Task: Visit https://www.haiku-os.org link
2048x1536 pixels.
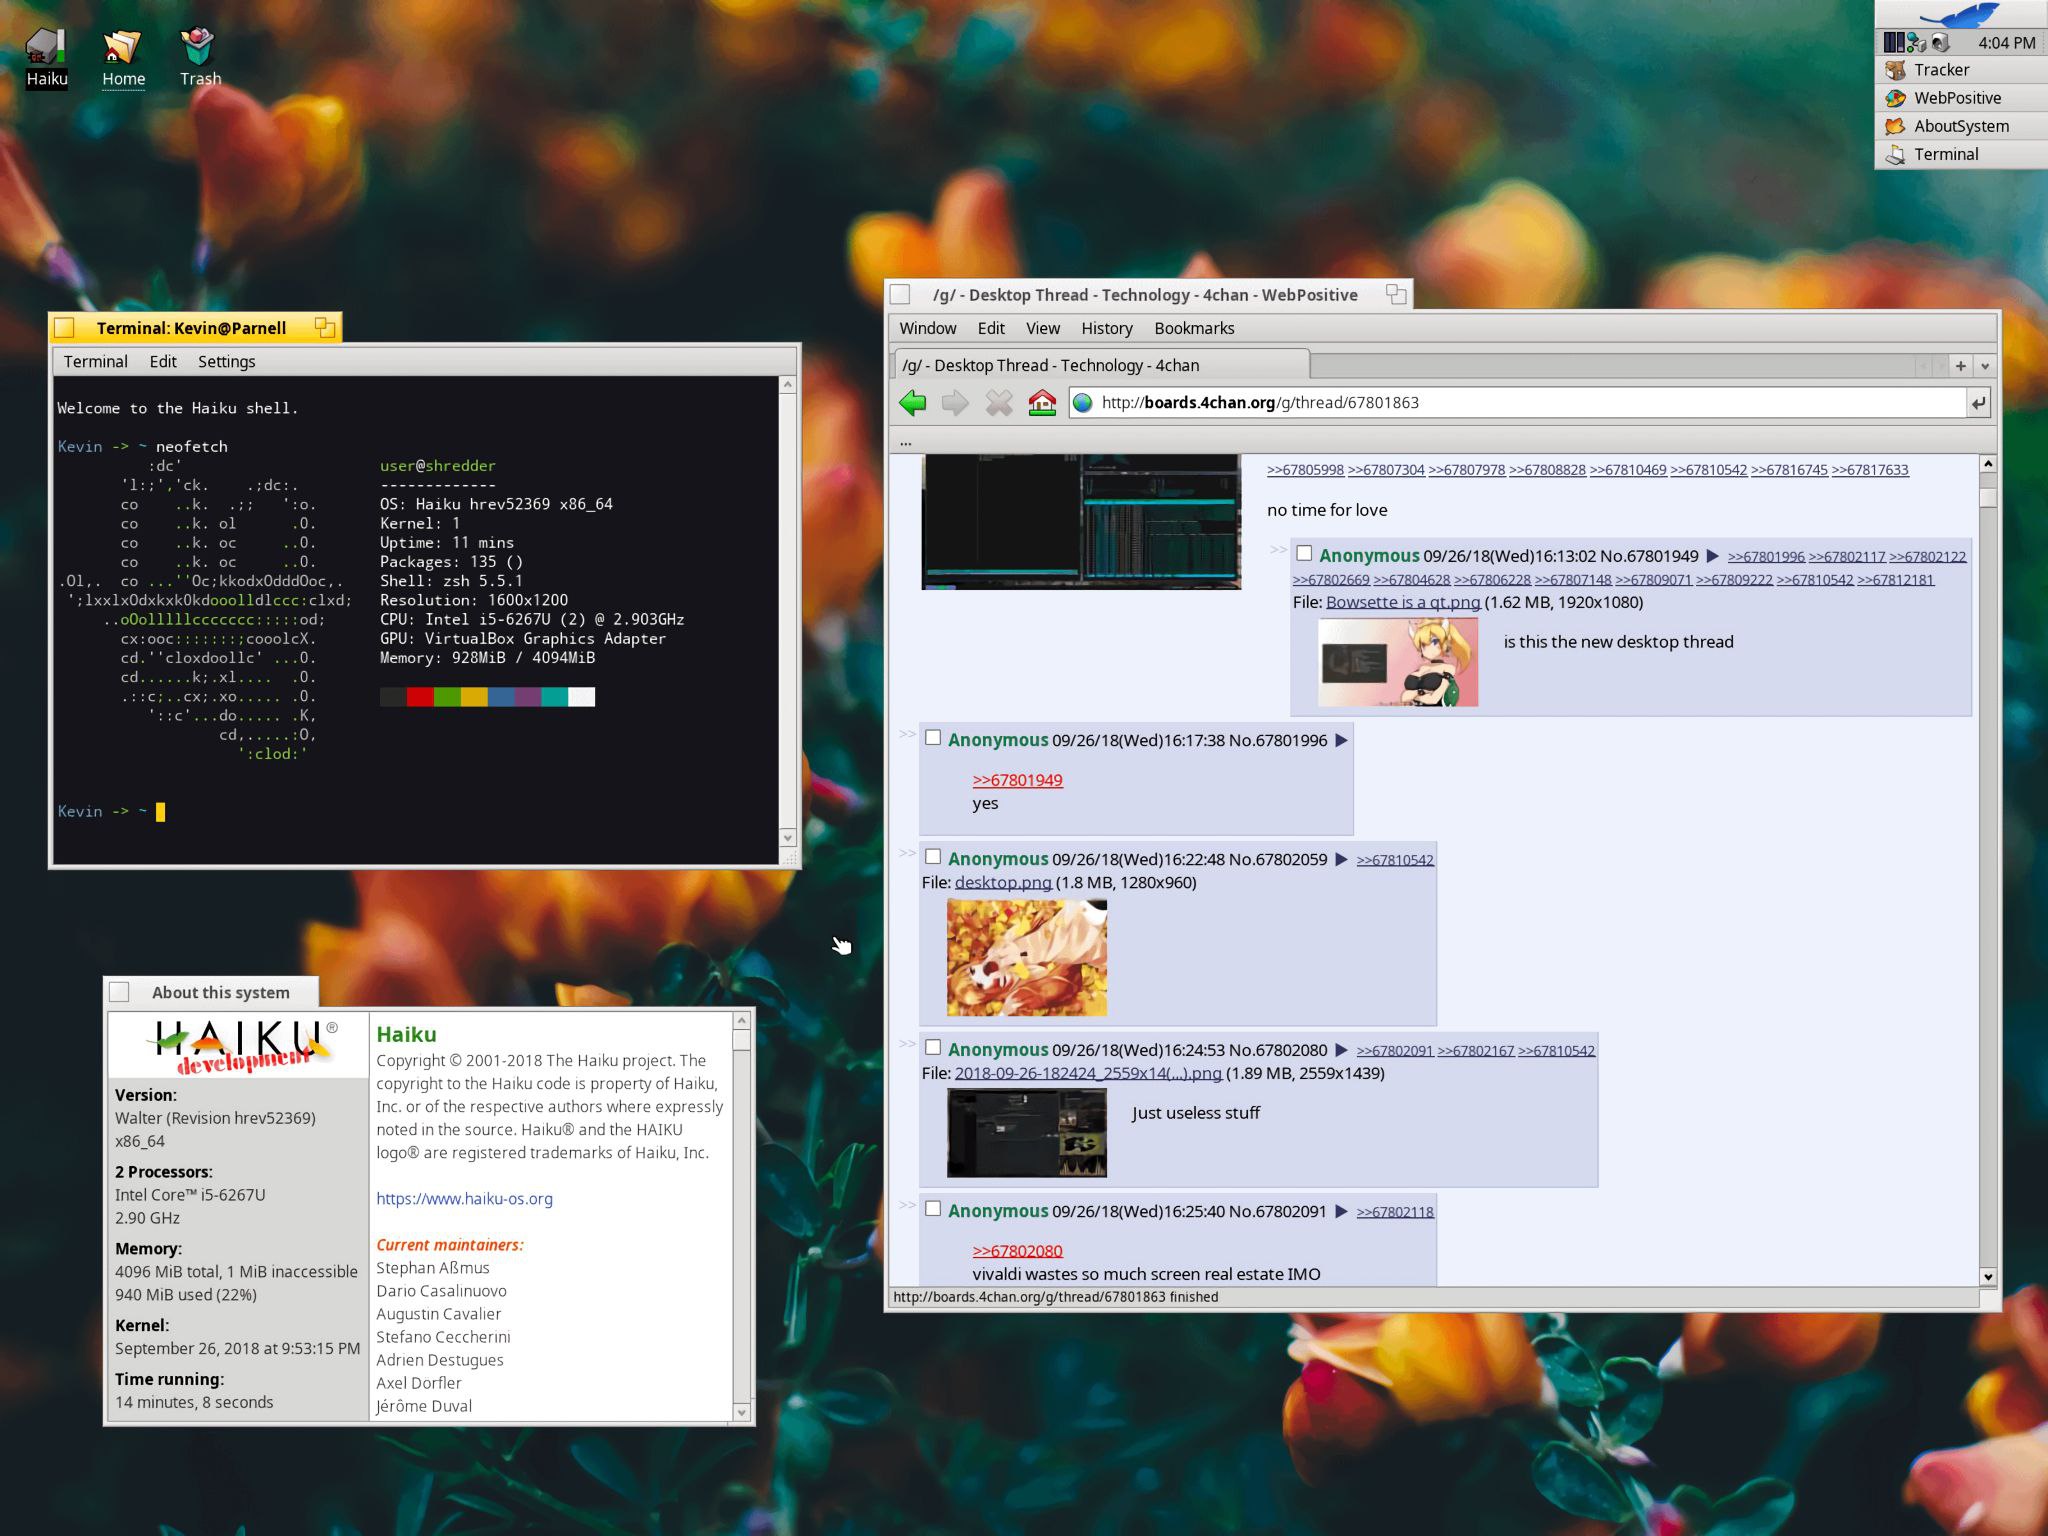Action: (x=464, y=1198)
